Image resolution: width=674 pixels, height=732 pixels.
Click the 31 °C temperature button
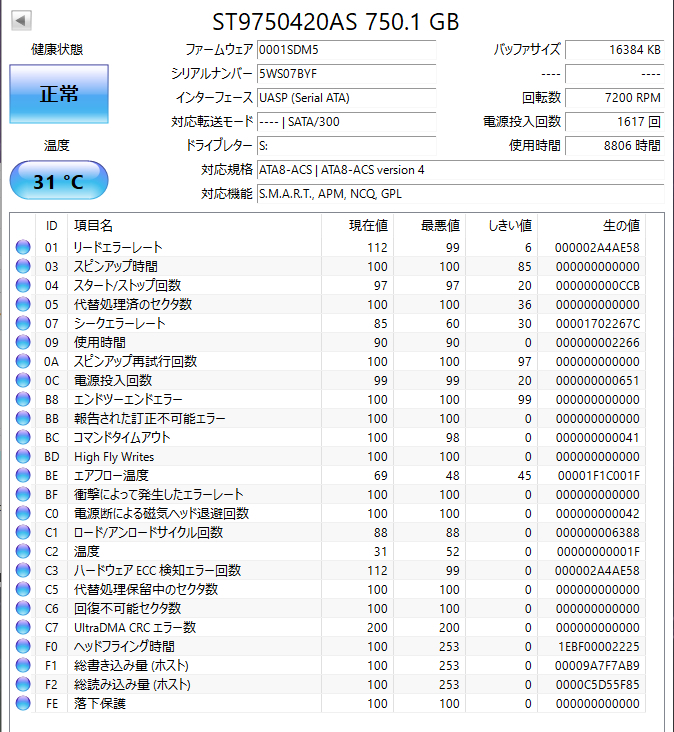tap(59, 181)
